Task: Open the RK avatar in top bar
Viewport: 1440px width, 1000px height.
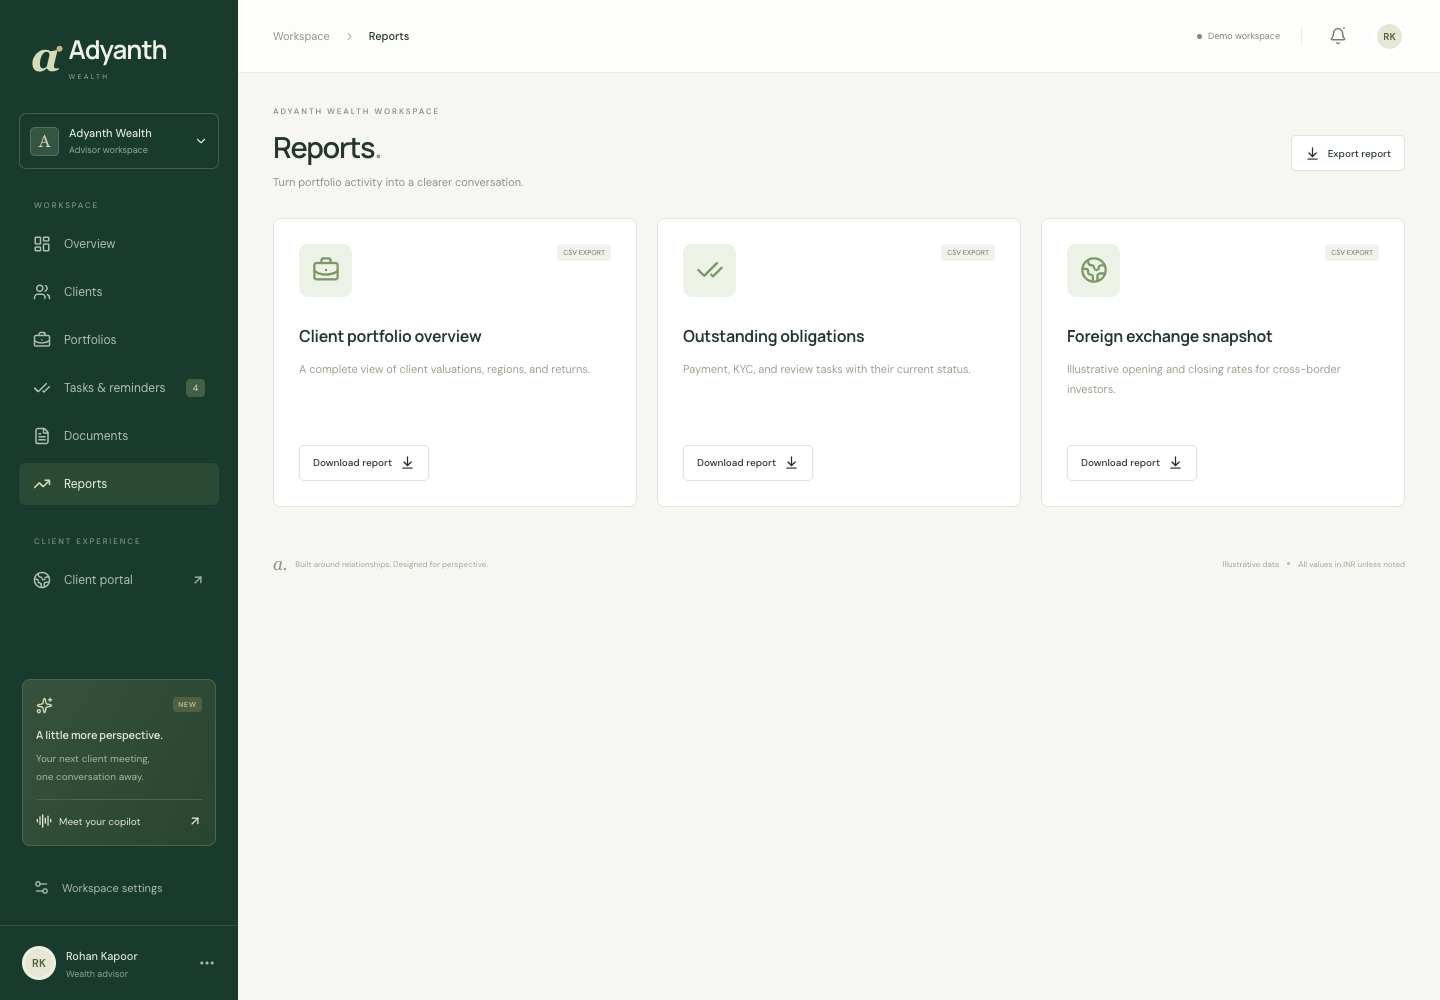Action: tap(1389, 36)
